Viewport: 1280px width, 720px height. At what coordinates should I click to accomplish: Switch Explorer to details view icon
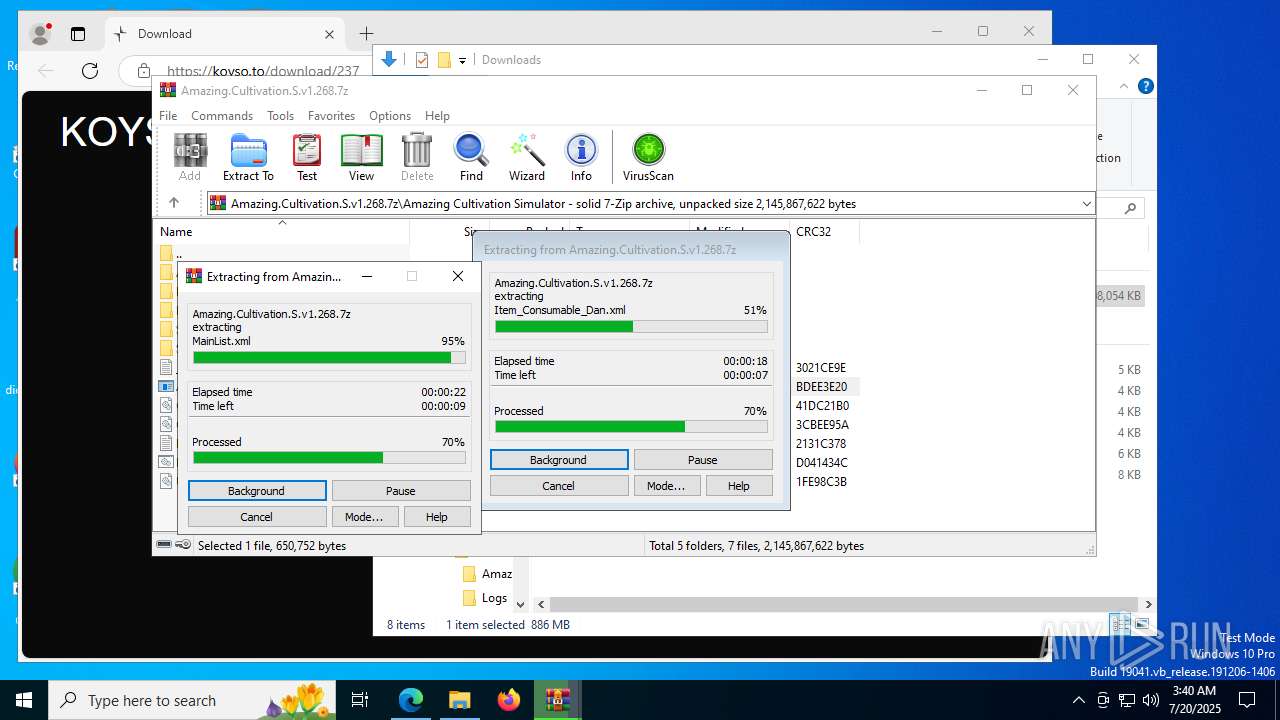pos(1121,624)
